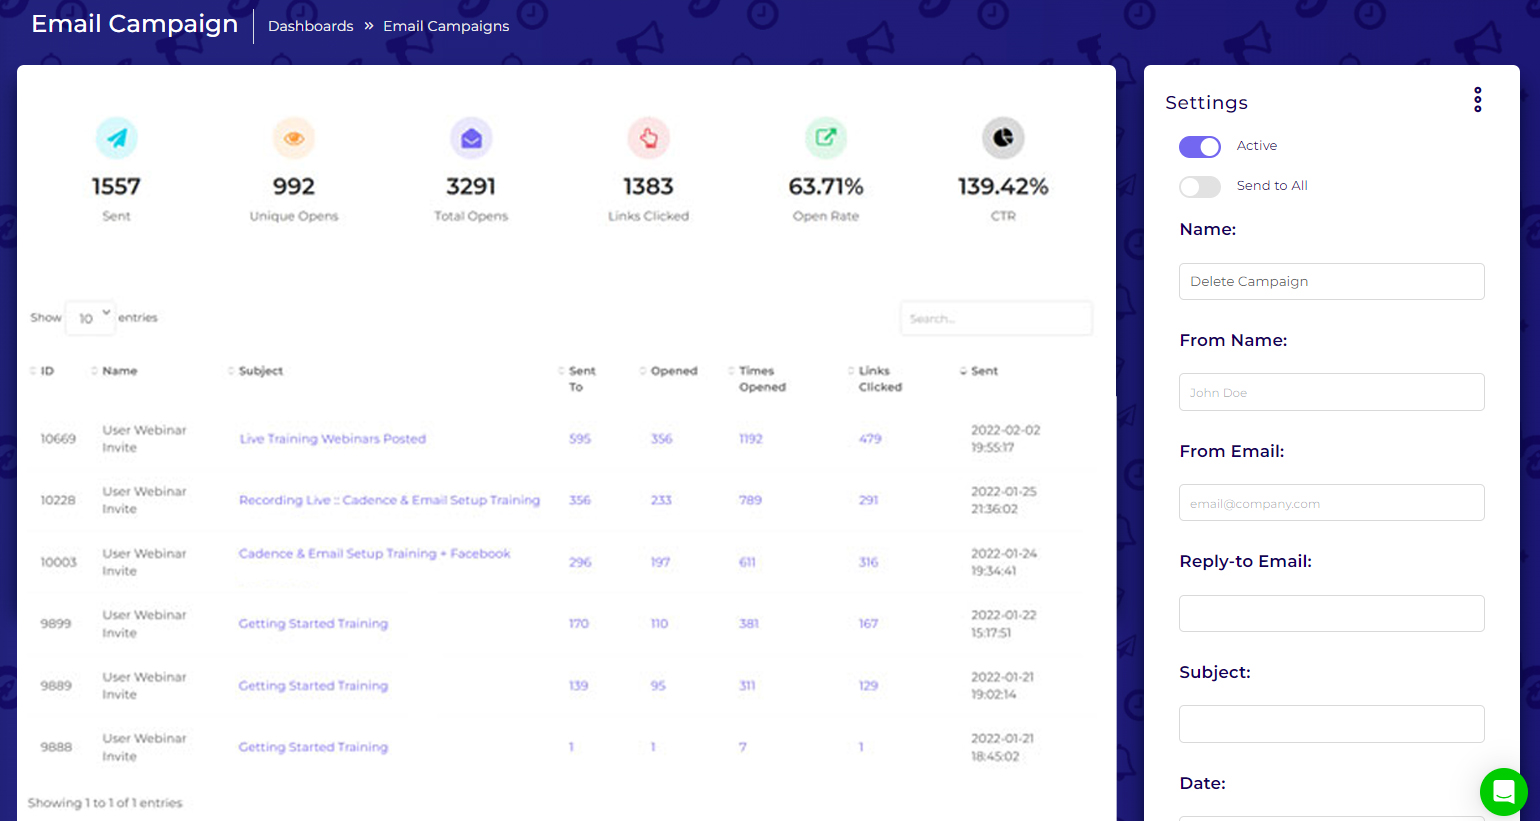The width and height of the screenshot is (1540, 821).
Task: Click the Total Opens envelope icon
Action: (471, 138)
